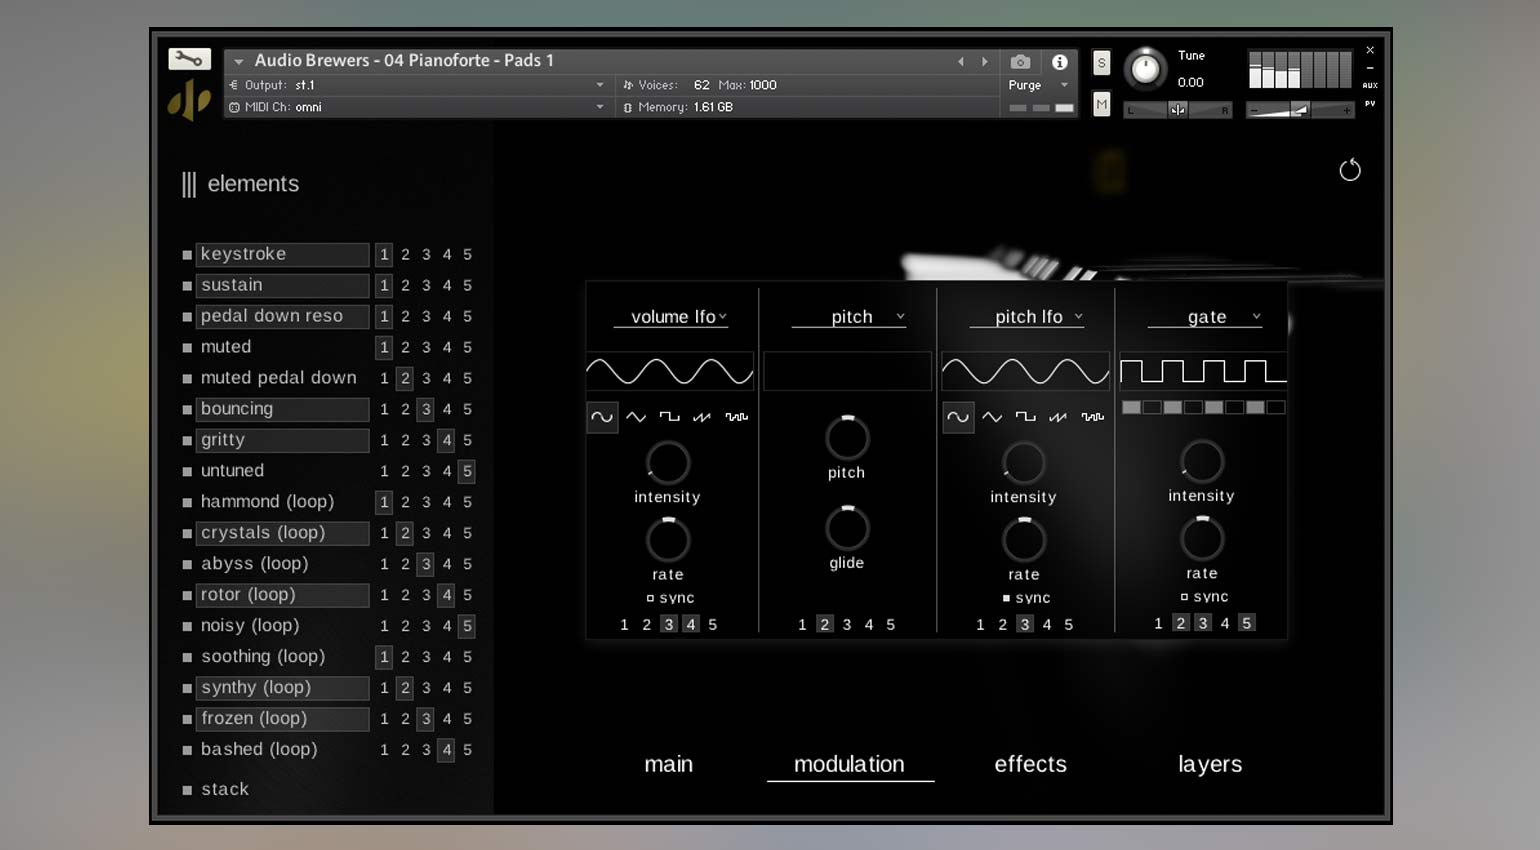Click the output volume slider in header
Image resolution: width=1540 pixels, height=850 pixels.
[x=1300, y=110]
